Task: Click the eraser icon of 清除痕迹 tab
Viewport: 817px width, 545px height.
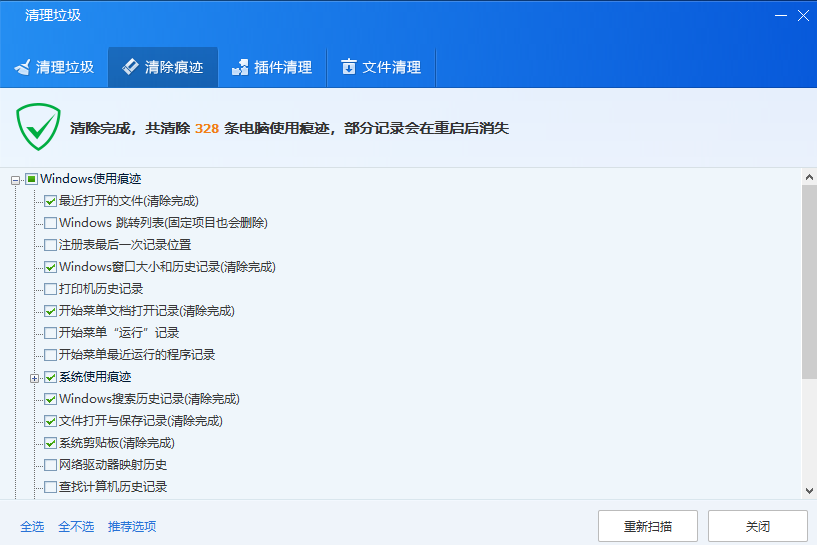Action: (x=130, y=67)
